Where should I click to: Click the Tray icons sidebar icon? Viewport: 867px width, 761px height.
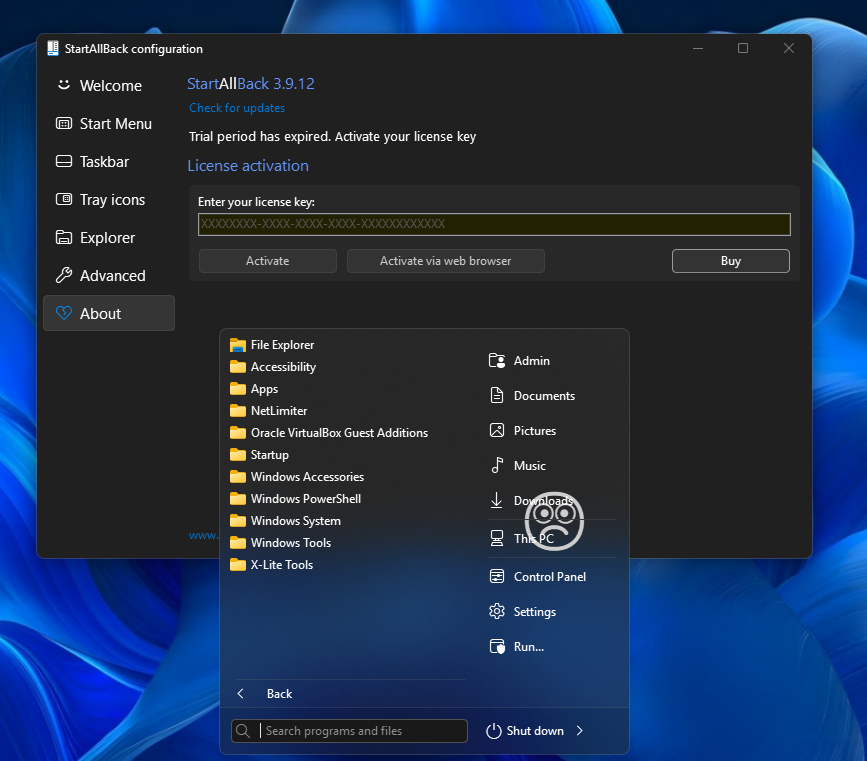point(64,199)
